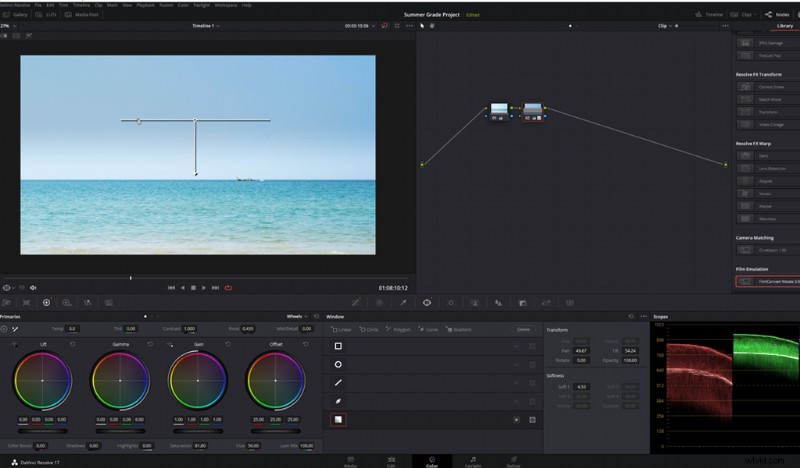Pick white point beside Gain
The image size is (800, 468).
[x=170, y=344]
